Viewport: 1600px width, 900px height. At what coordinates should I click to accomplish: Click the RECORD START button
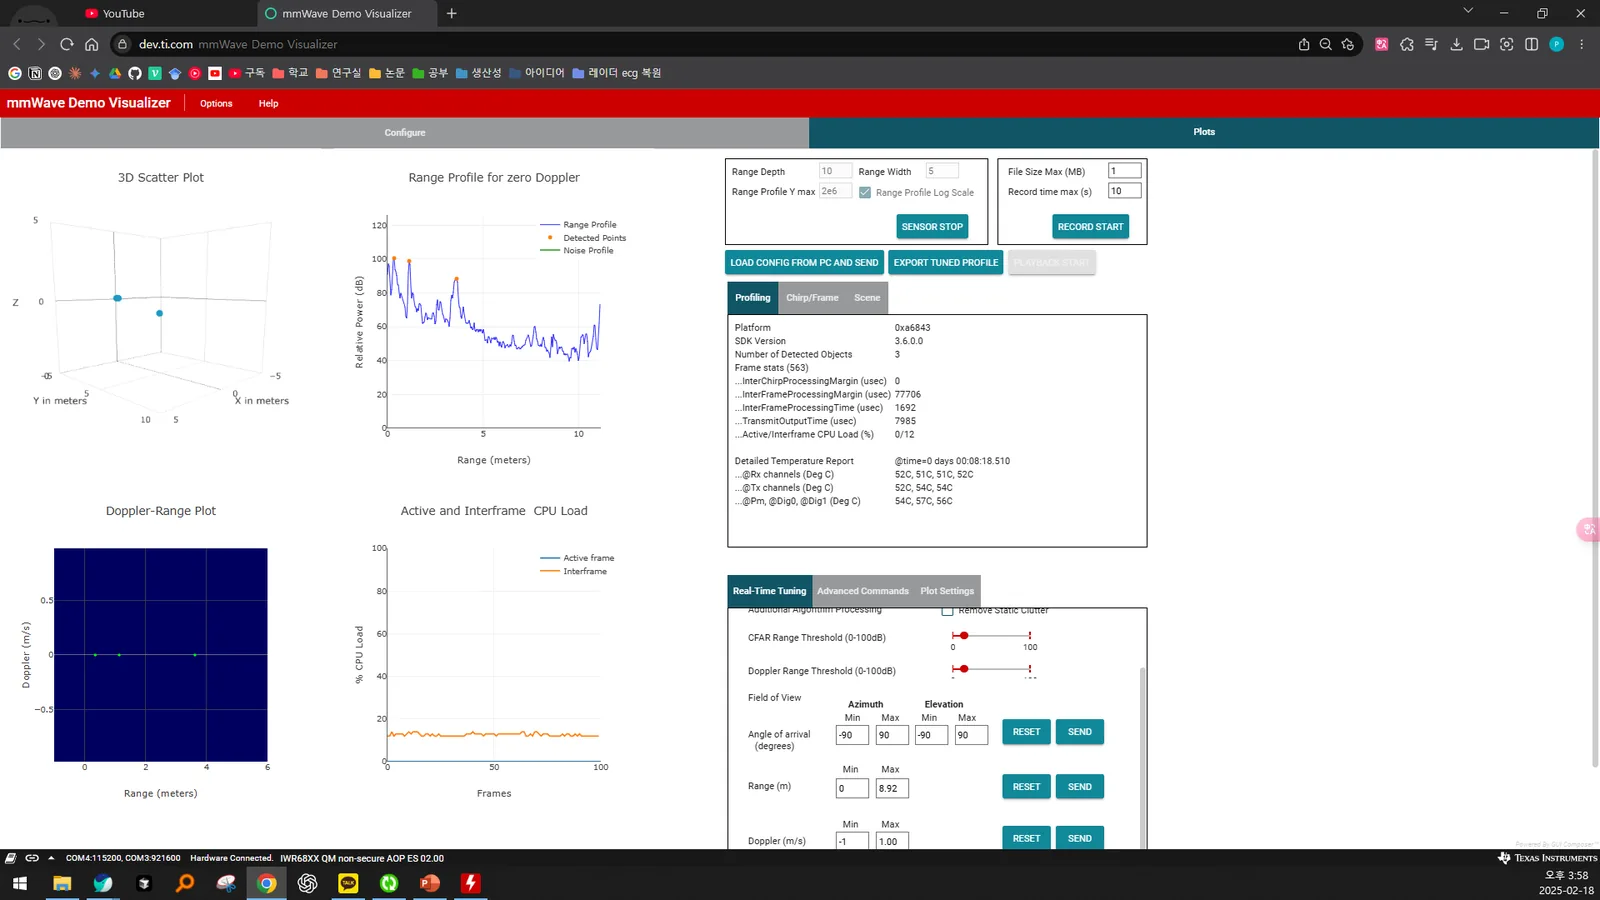(1090, 227)
